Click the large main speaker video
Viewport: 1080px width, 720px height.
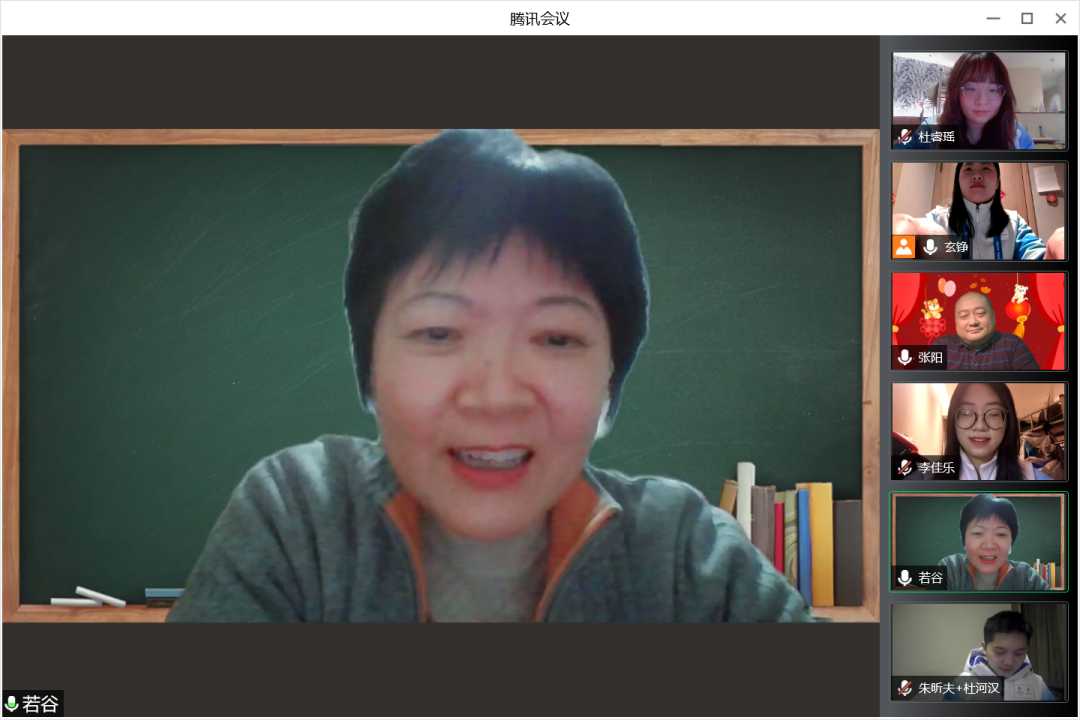(x=440, y=375)
